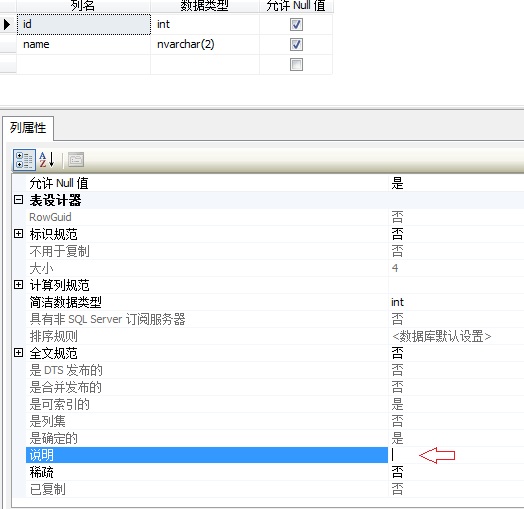Select the 允许 Null 值 property row

click(x=275, y=183)
